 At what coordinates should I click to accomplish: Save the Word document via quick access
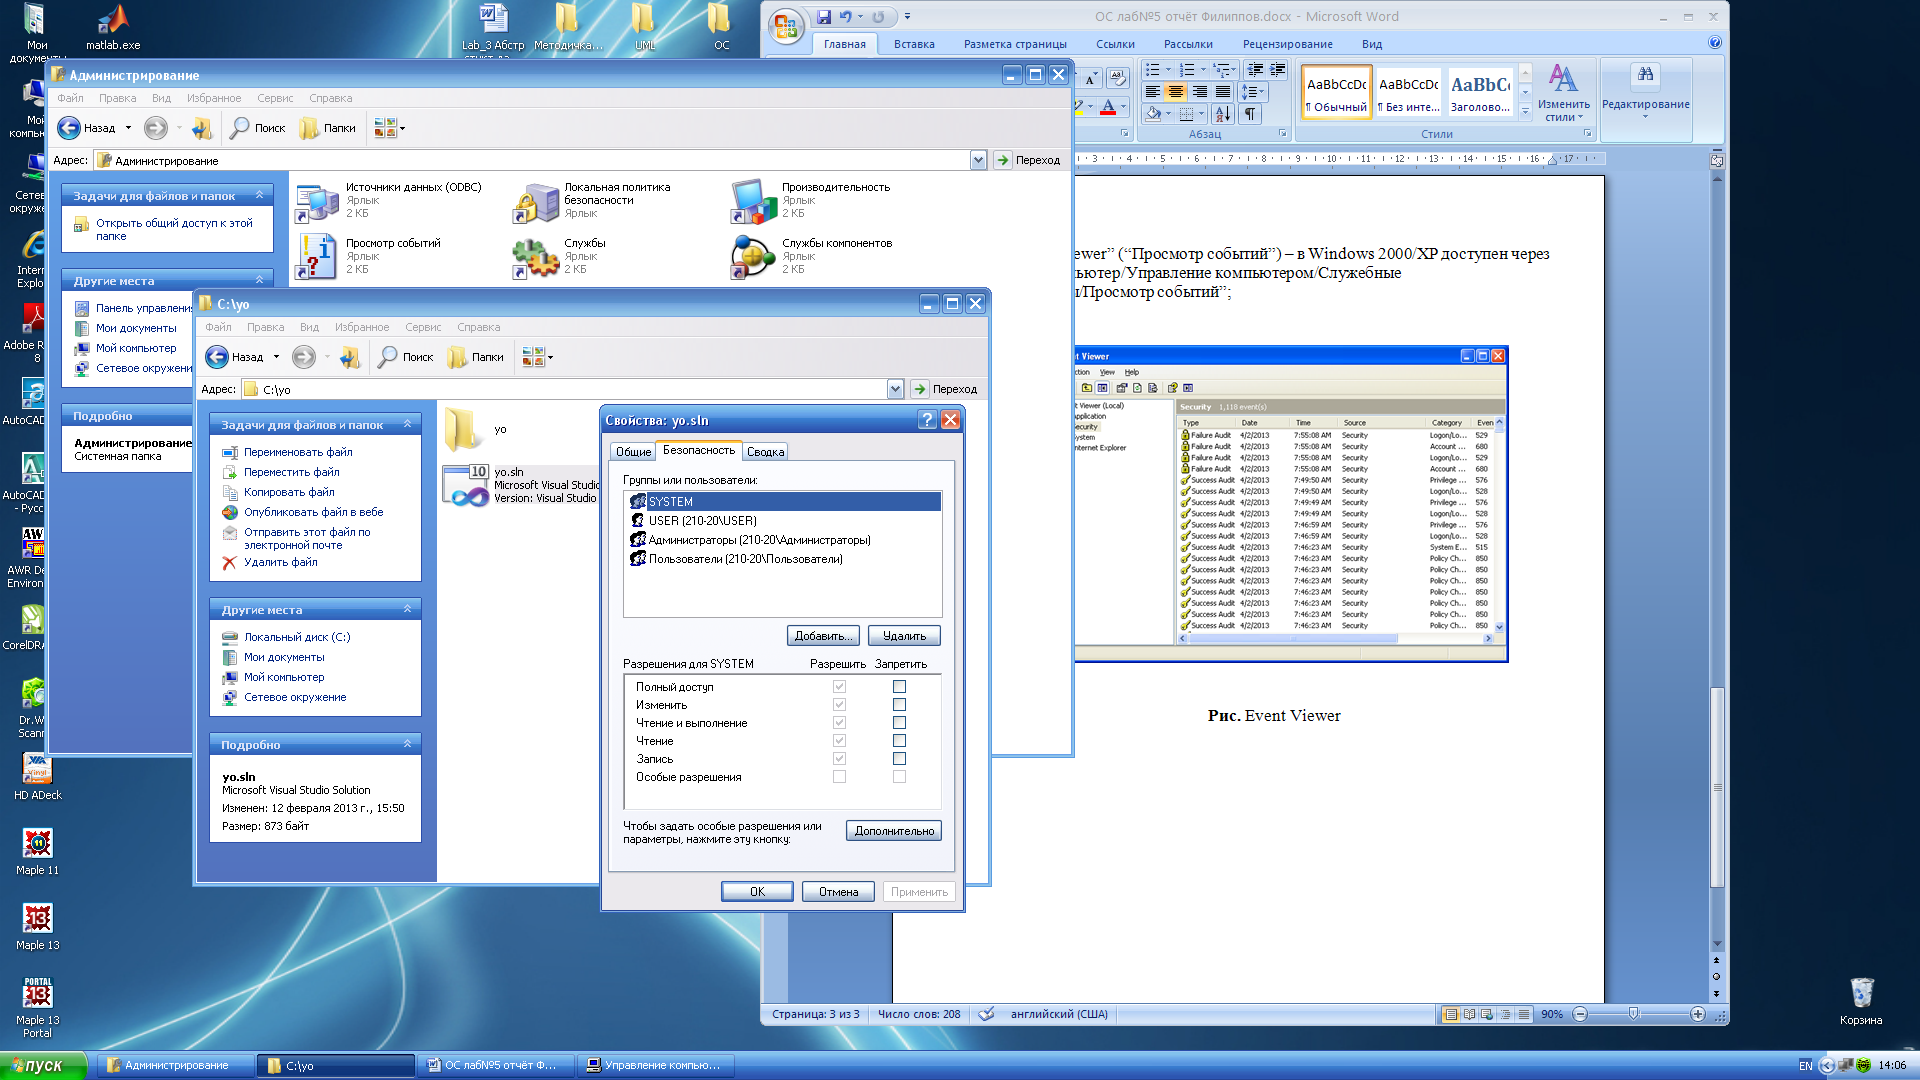click(x=824, y=17)
